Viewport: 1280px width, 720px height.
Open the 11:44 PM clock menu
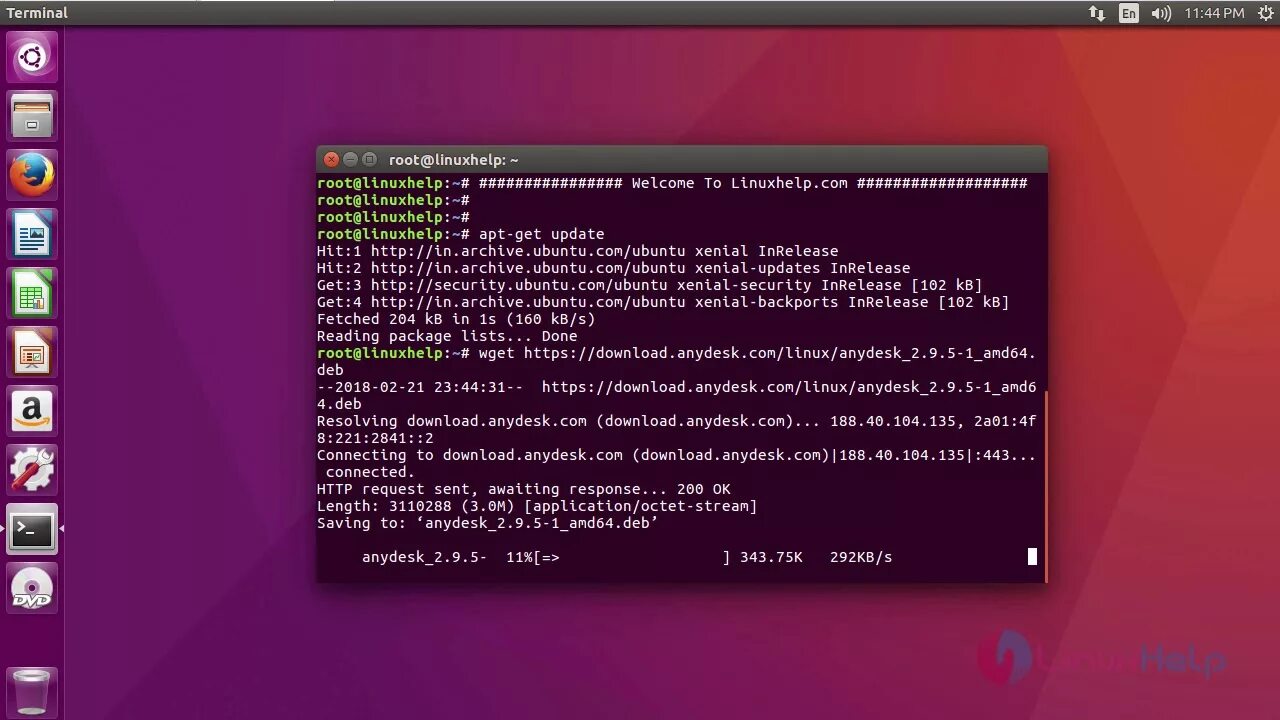[1214, 13]
